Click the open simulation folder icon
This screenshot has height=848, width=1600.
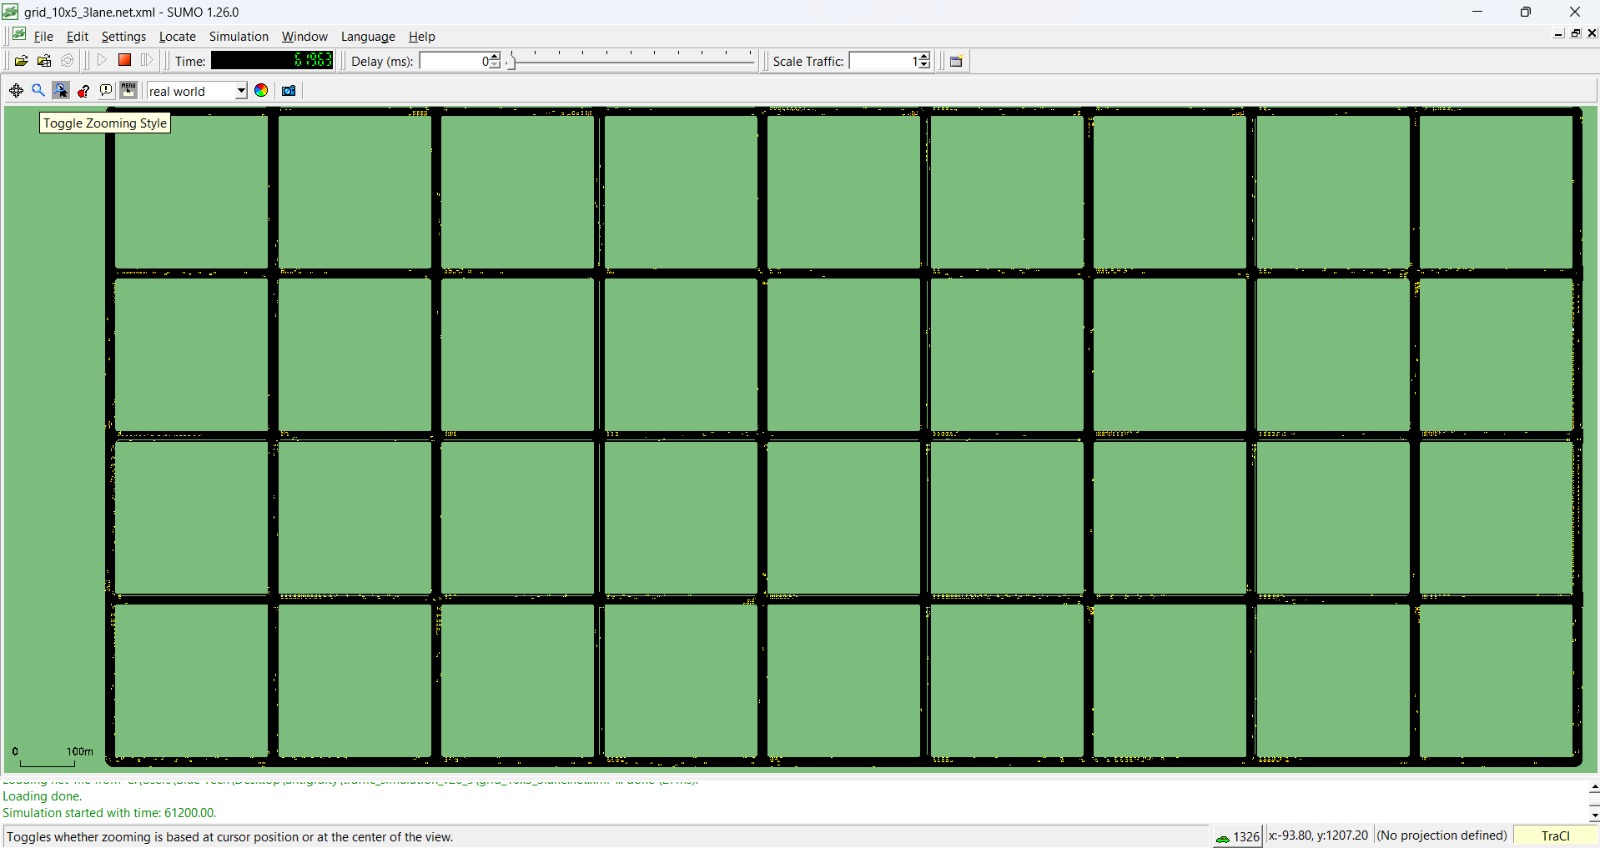click(x=21, y=61)
